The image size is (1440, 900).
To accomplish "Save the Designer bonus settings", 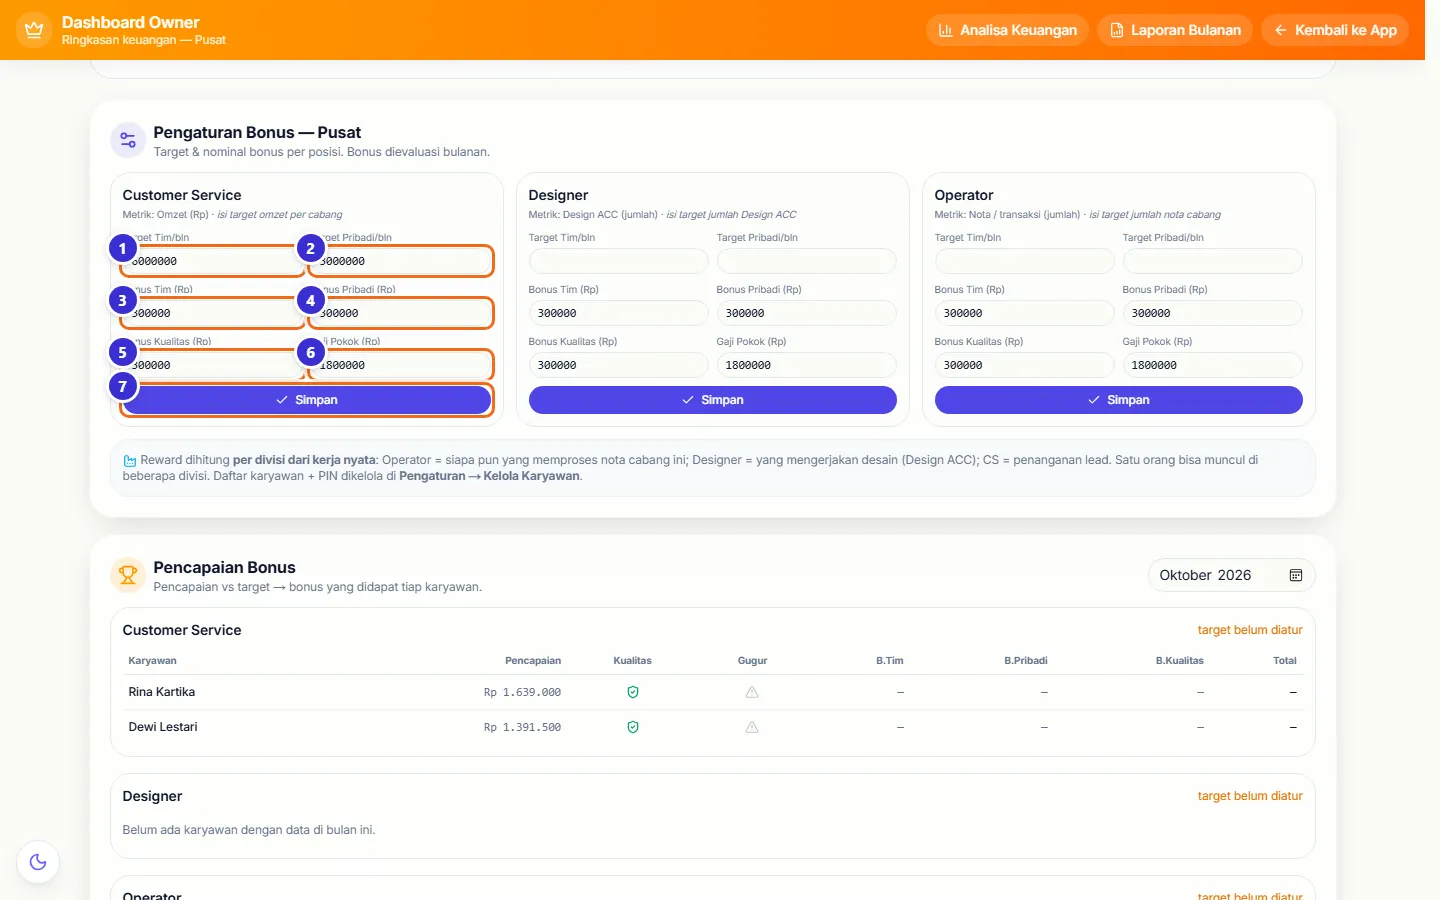I will pyautogui.click(x=712, y=400).
